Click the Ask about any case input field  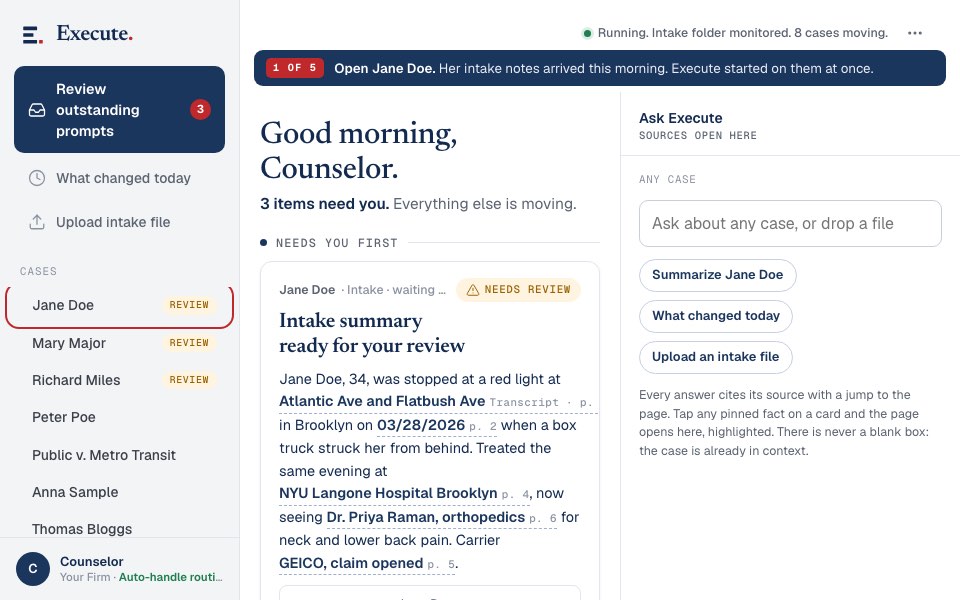pyautogui.click(x=790, y=223)
